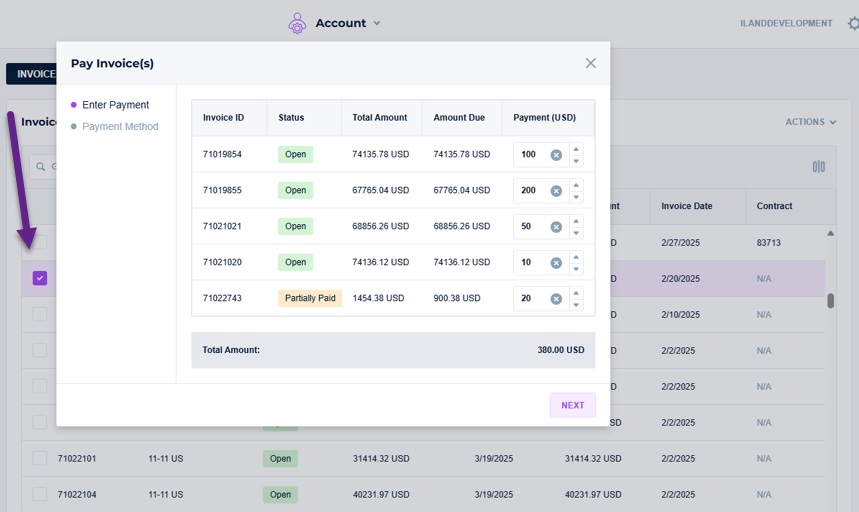The width and height of the screenshot is (859, 512).
Task: Close the Pay Invoice(s) dialog
Action: (591, 63)
